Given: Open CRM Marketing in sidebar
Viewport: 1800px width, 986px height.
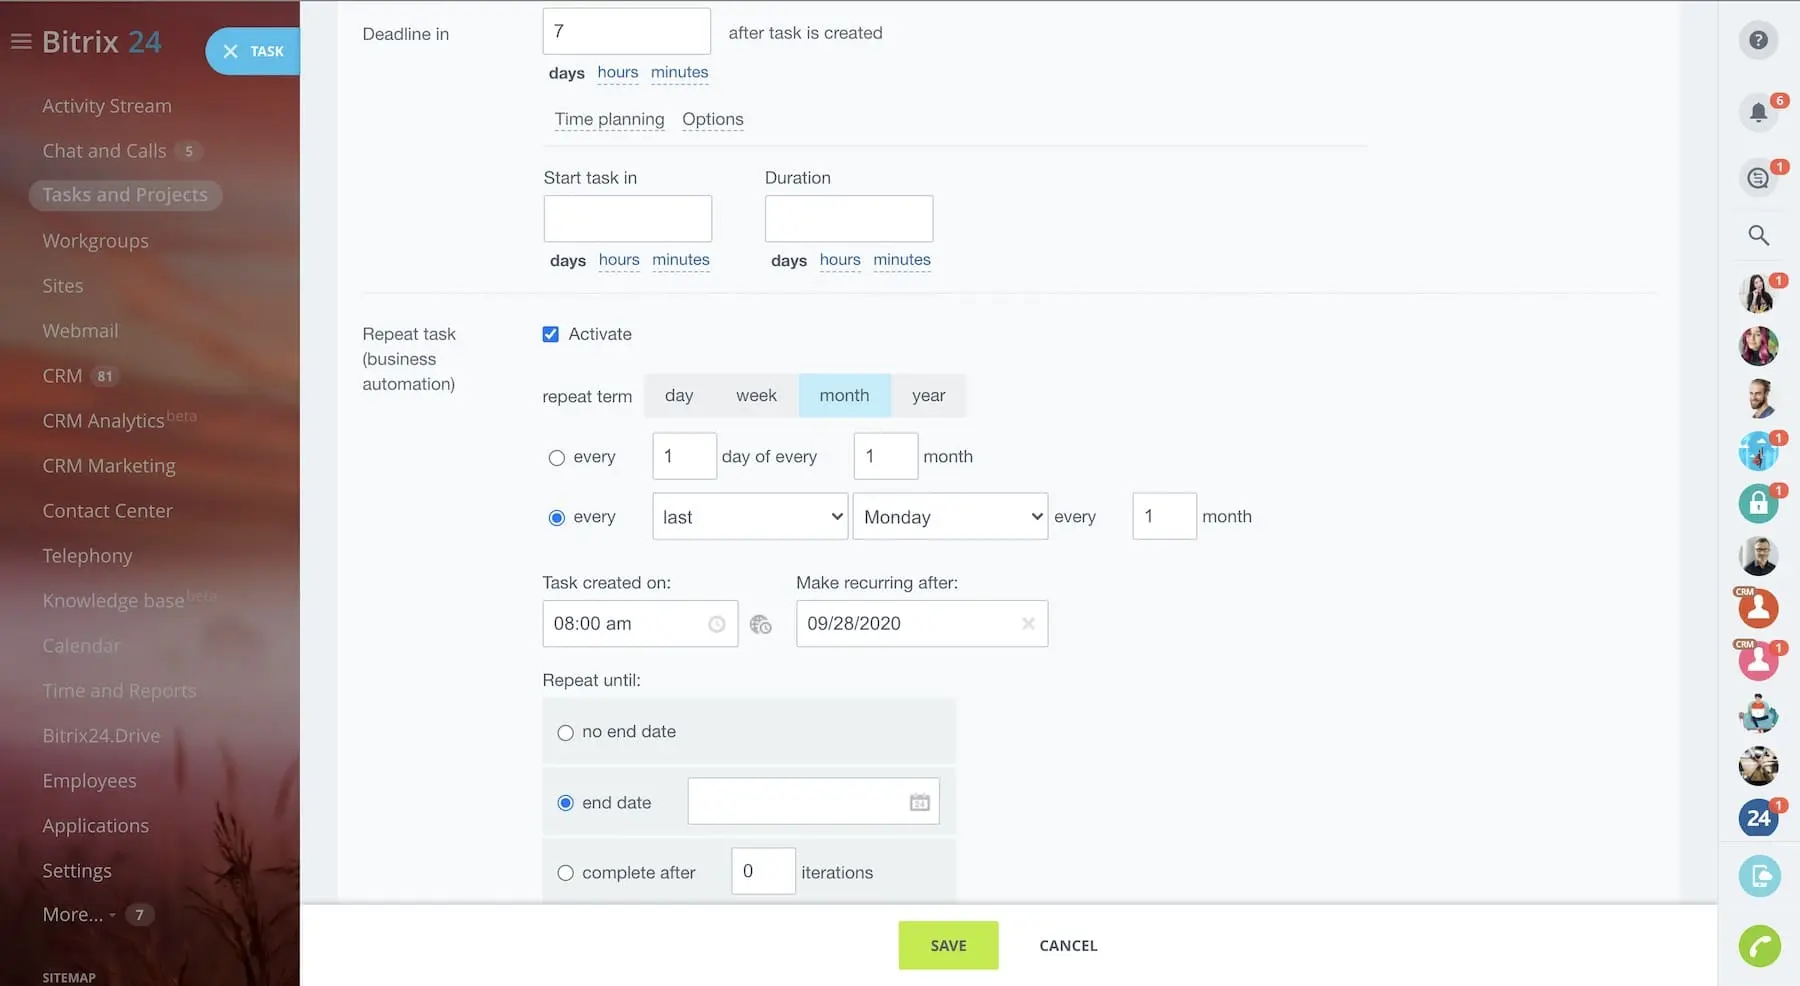Looking at the screenshot, I should (x=109, y=466).
